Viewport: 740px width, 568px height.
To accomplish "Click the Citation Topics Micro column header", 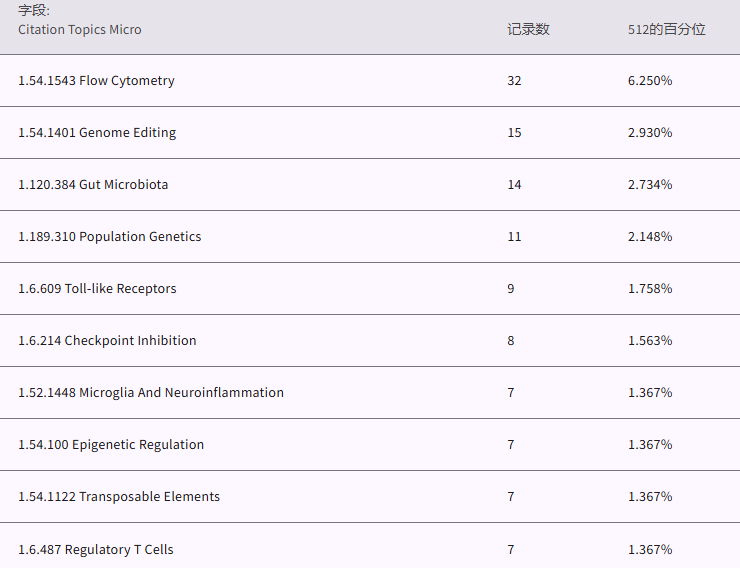I will 80,30.
